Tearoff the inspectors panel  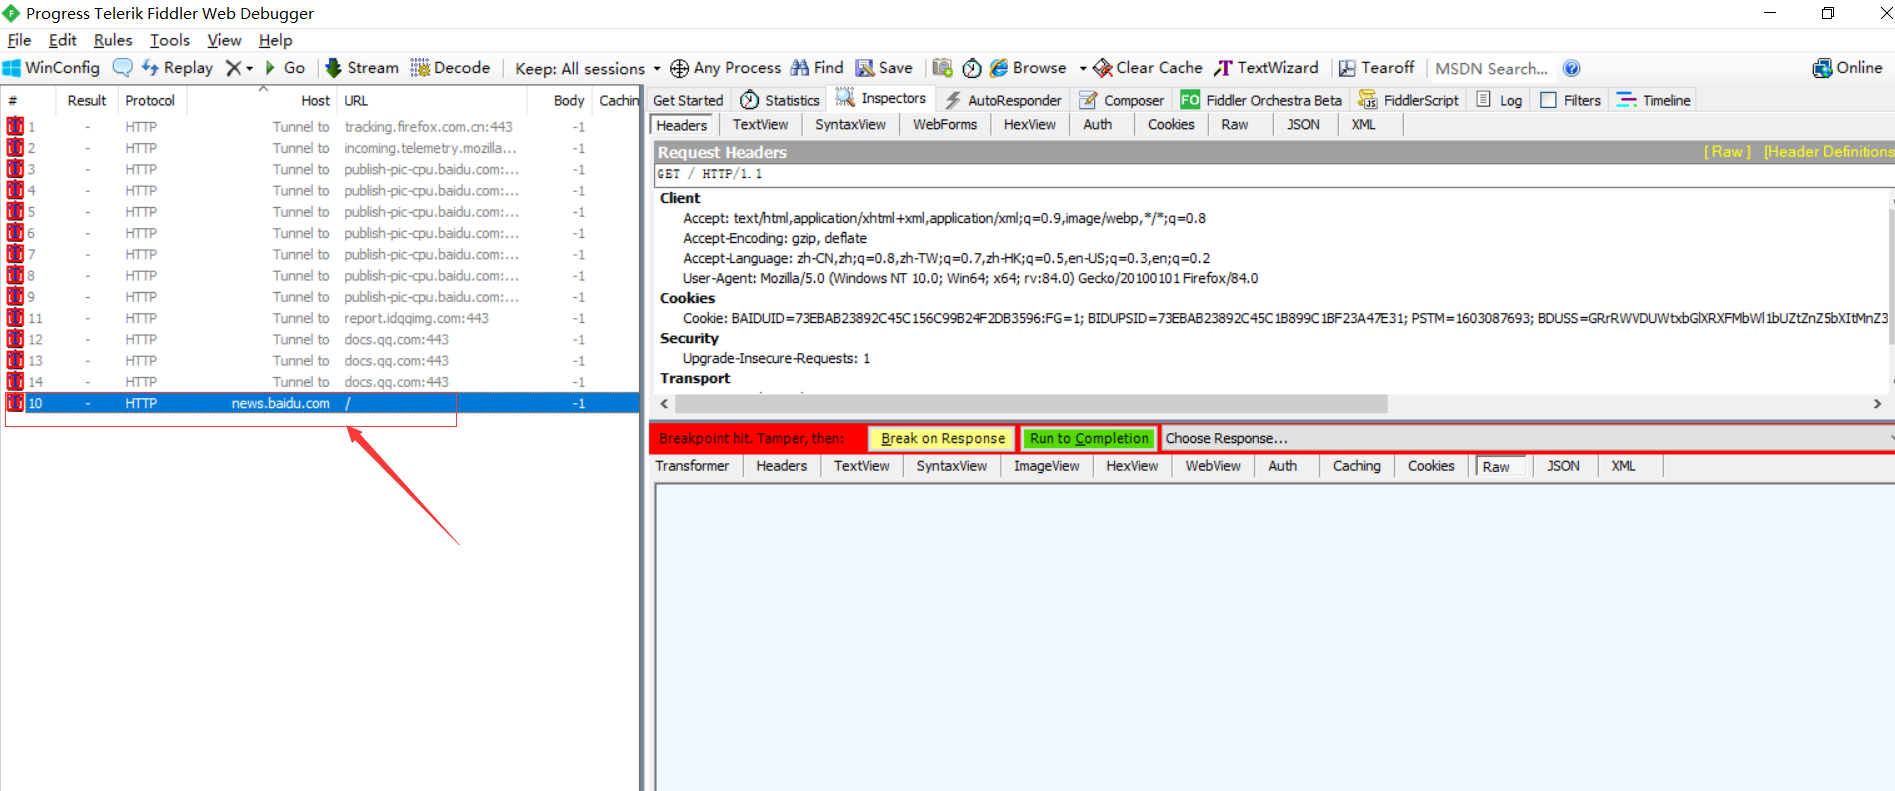click(1377, 68)
